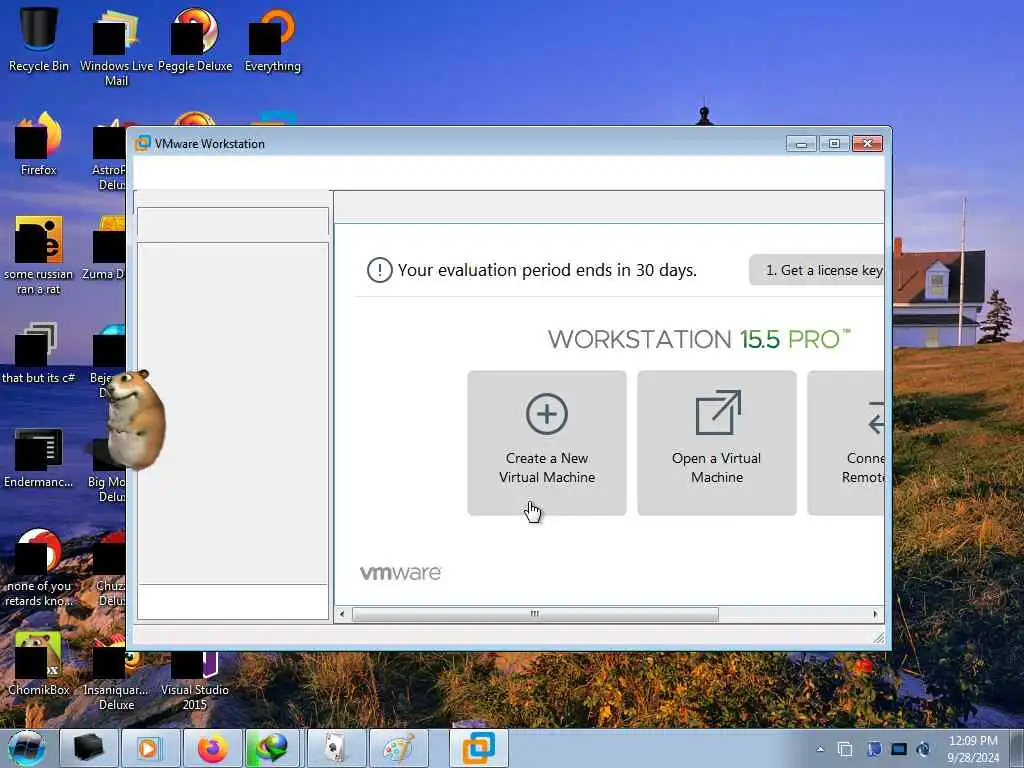This screenshot has width=1024, height=768.
Task: Open the Recycle Bin desktop icon
Action: (x=39, y=39)
